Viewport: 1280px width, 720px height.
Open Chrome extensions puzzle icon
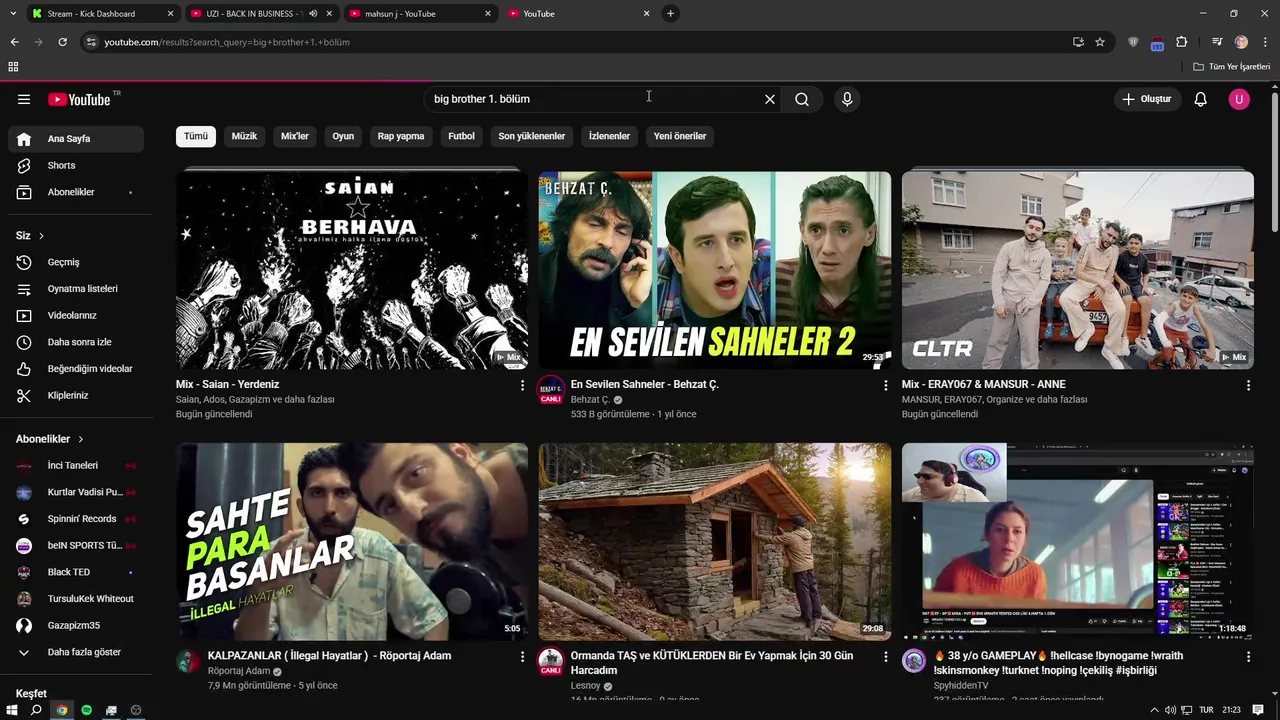point(1181,42)
